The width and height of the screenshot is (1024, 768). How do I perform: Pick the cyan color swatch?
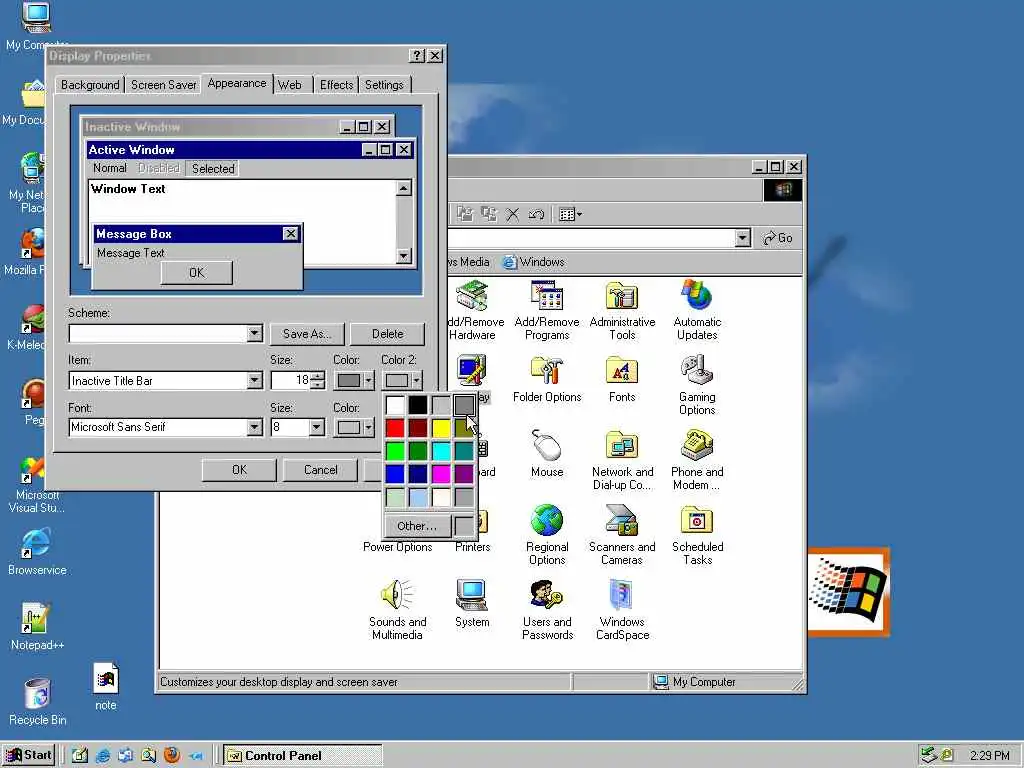(441, 451)
